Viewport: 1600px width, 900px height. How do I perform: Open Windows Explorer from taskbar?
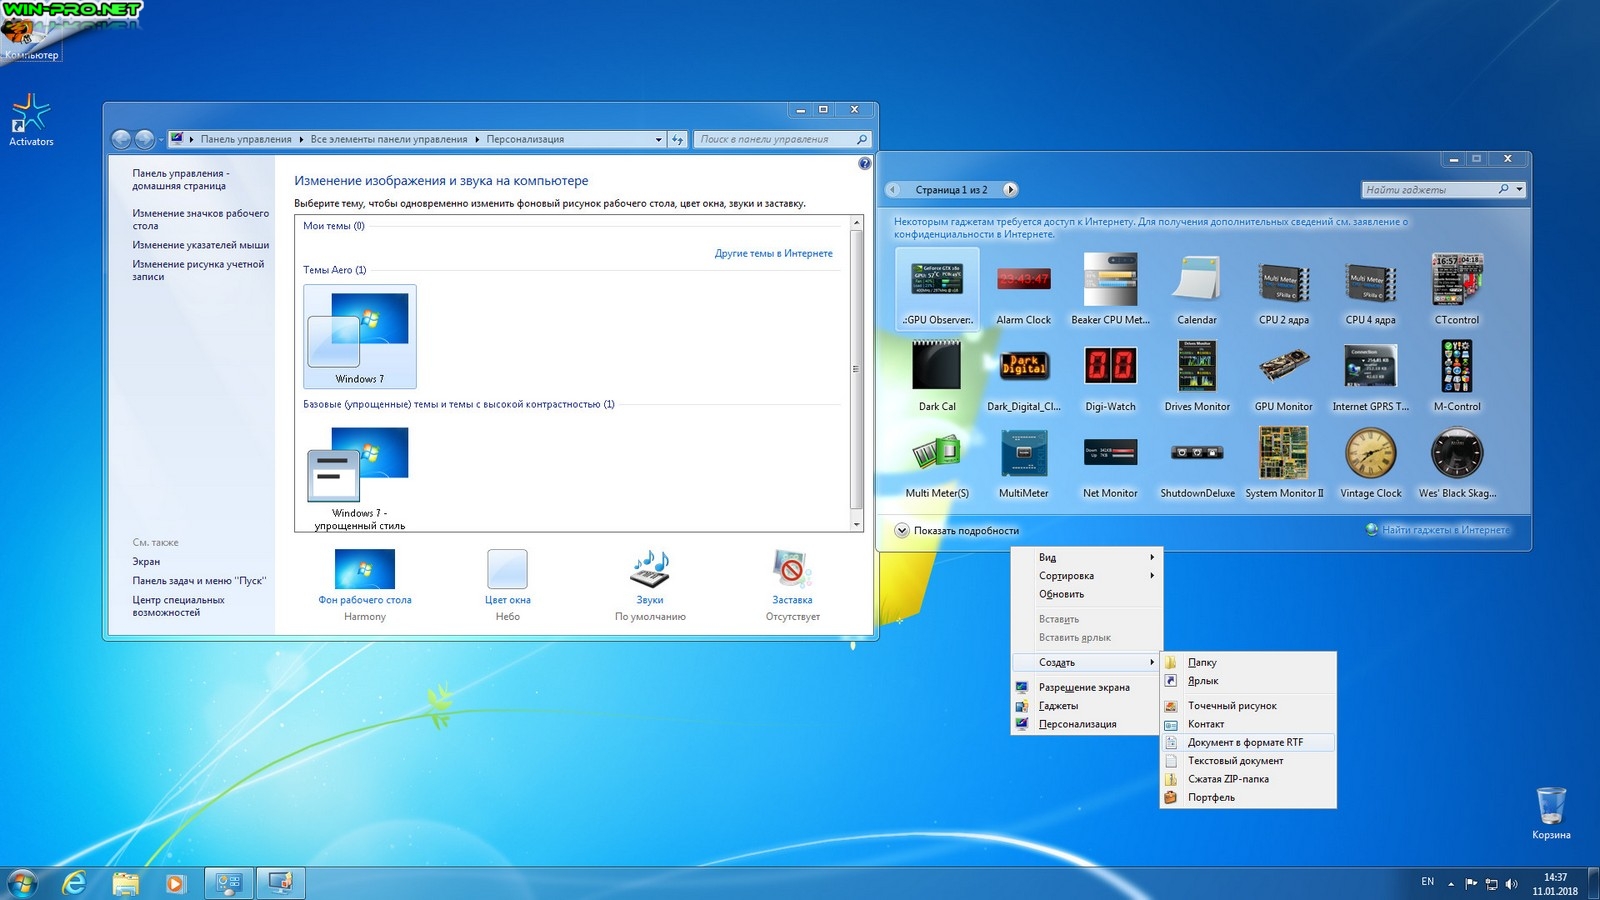(126, 883)
